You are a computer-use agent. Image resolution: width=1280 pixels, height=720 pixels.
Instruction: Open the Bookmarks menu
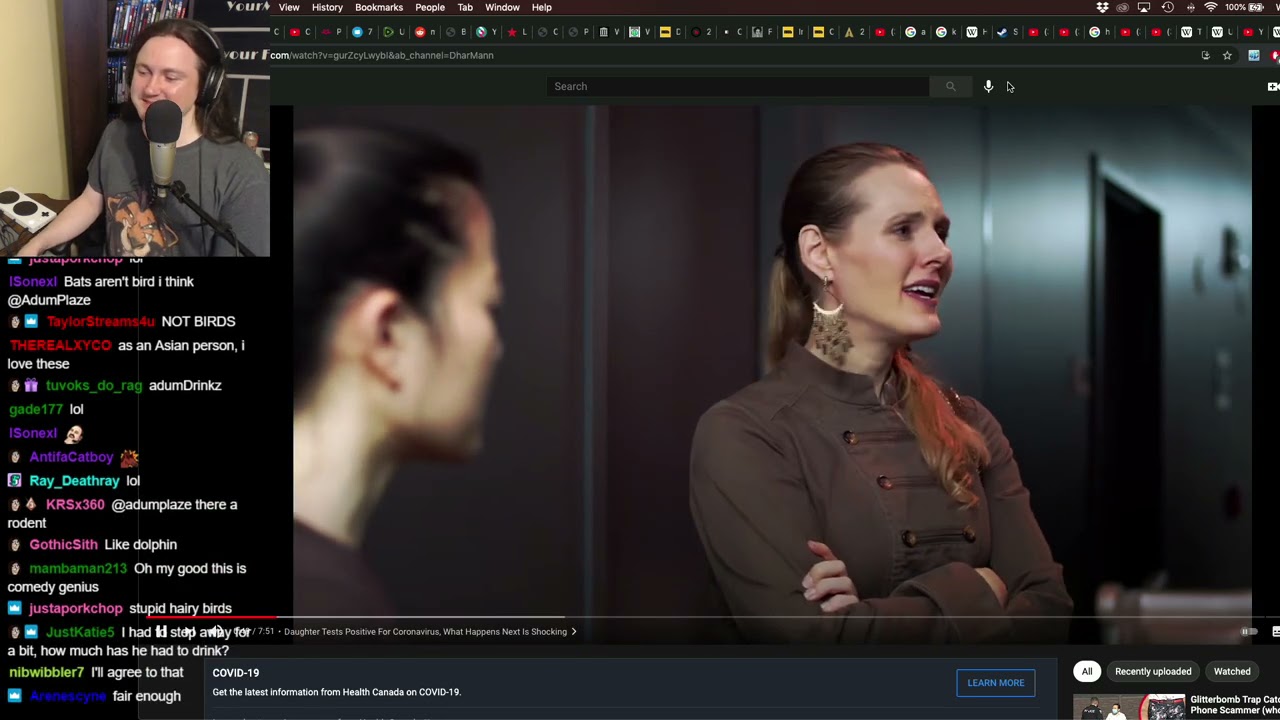click(379, 7)
